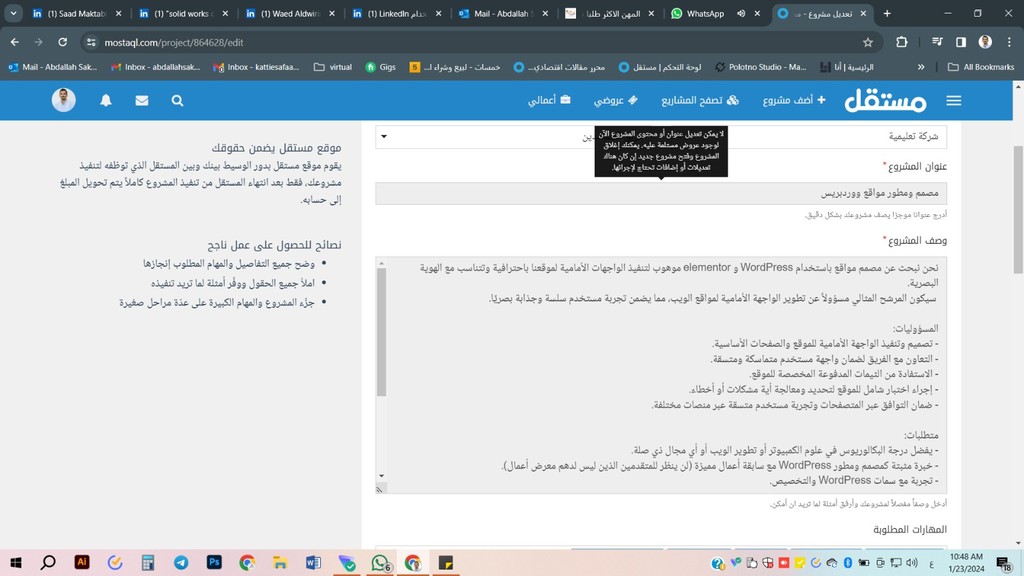Open Chrome profile avatar in toolbar
Screen dimensions: 1024x576
point(985,42)
